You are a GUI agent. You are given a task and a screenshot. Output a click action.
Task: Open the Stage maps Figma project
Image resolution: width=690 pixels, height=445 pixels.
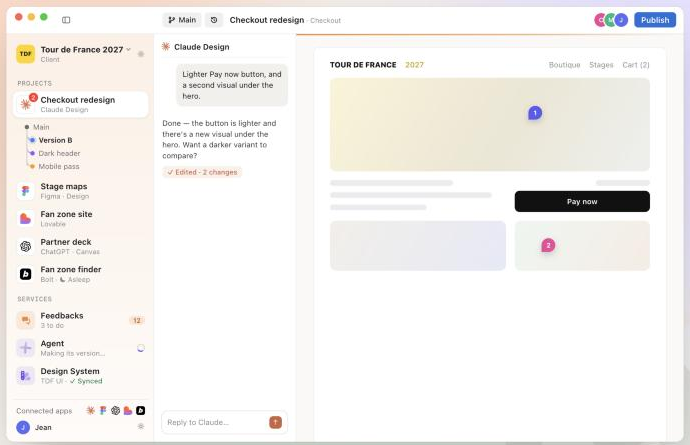tap(81, 191)
